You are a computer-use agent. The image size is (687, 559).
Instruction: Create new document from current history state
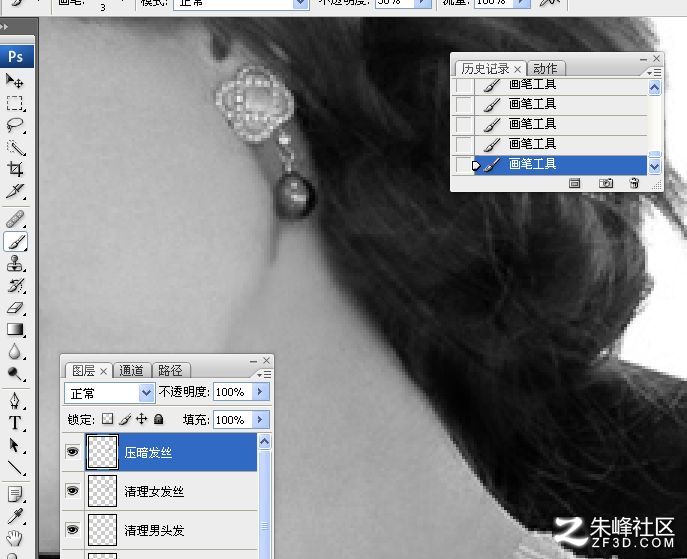574,183
